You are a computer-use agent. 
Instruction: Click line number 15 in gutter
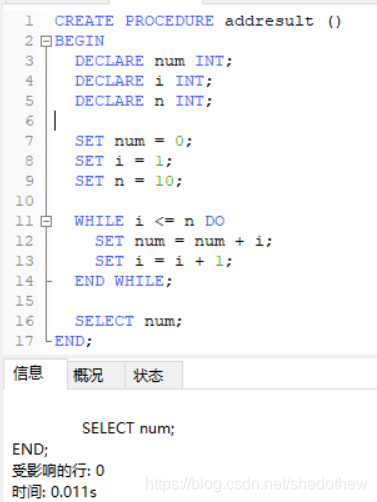coord(25,301)
